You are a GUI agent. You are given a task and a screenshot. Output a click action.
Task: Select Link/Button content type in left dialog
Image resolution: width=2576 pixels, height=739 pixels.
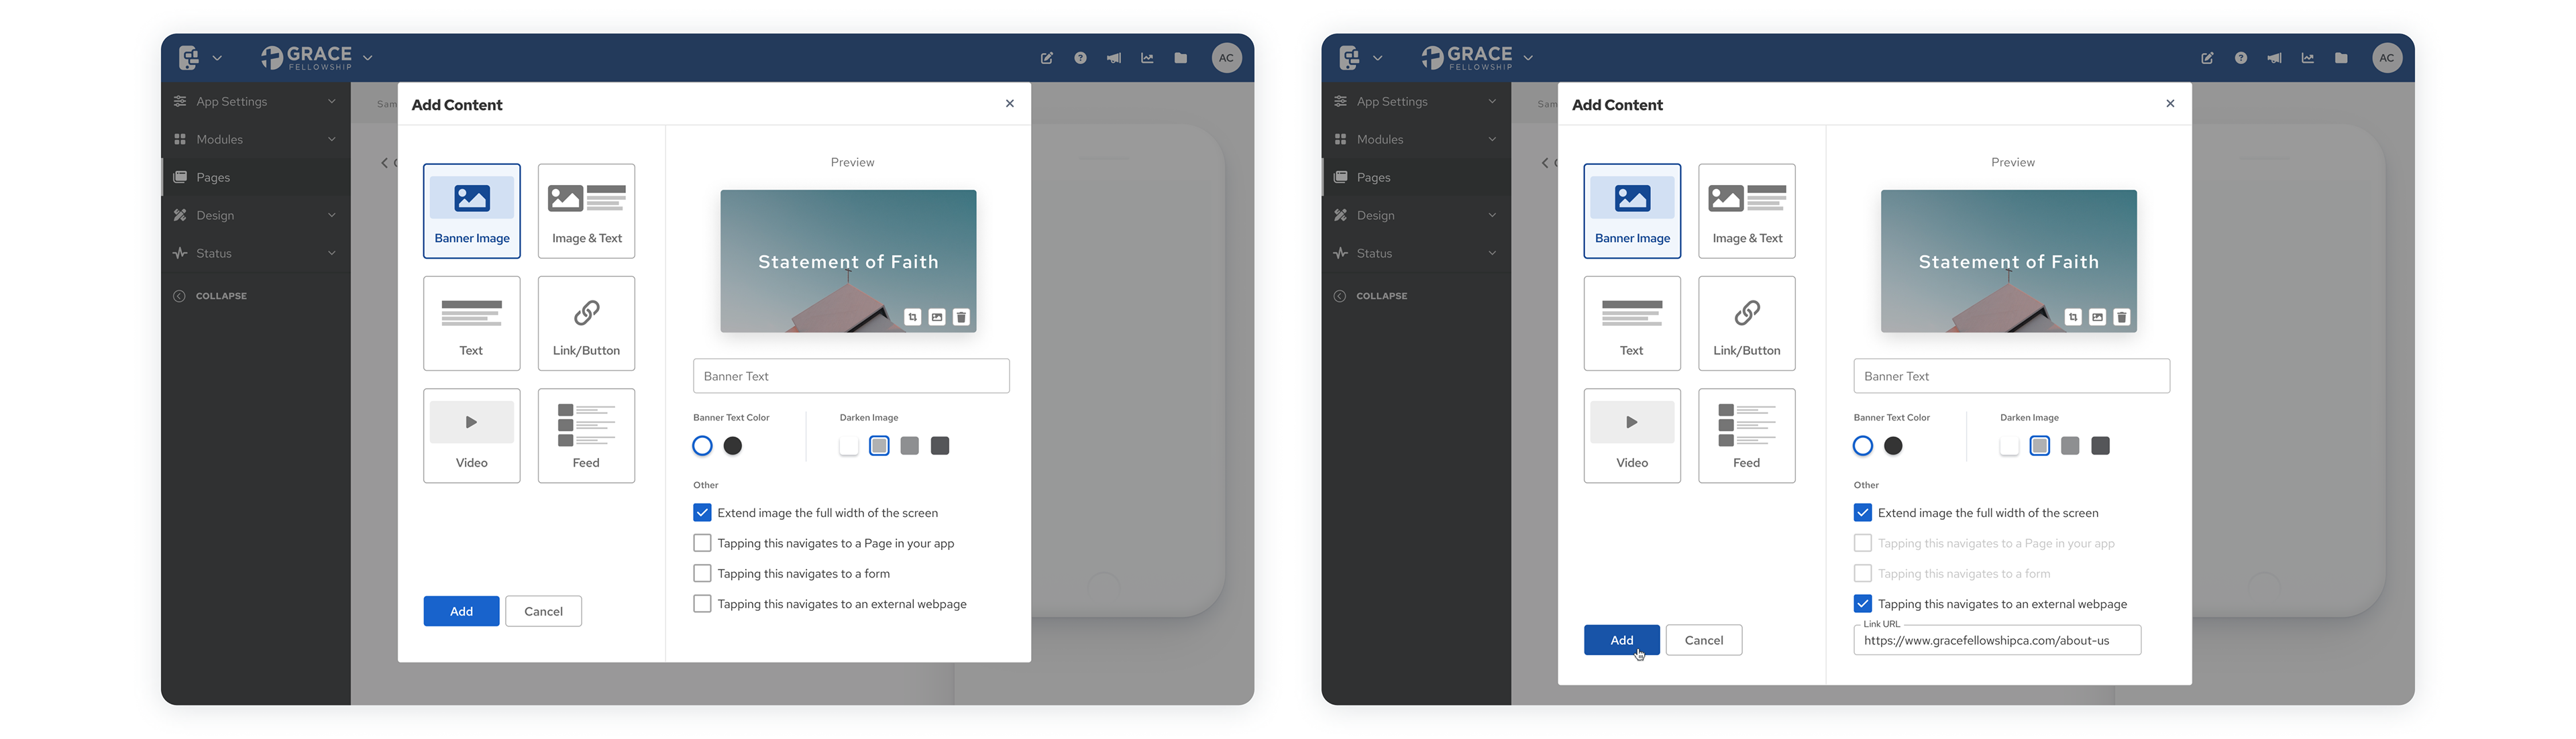[586, 323]
